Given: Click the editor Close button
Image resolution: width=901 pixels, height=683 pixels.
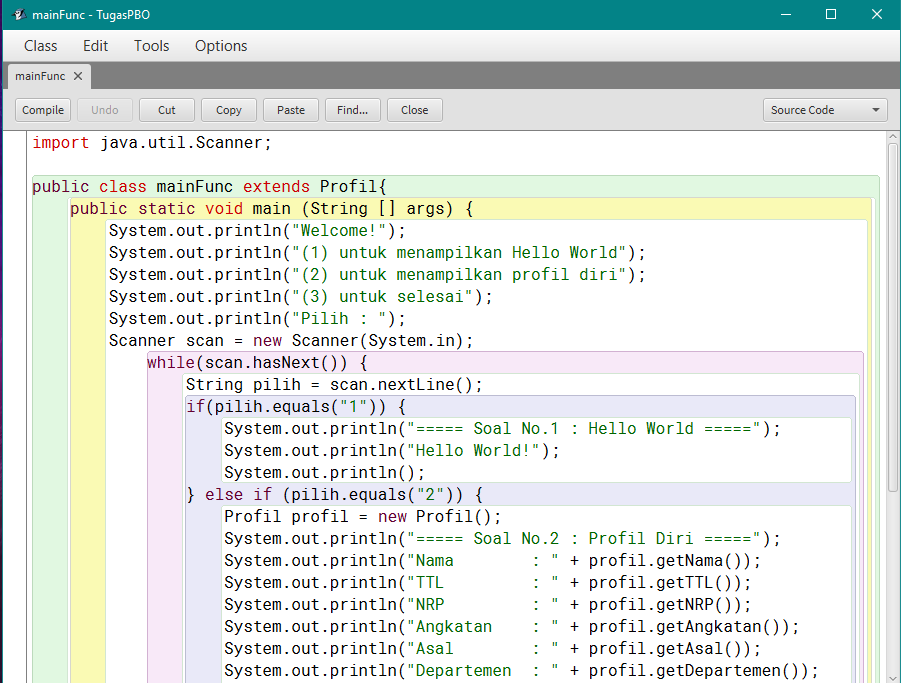Looking at the screenshot, I should [414, 110].
